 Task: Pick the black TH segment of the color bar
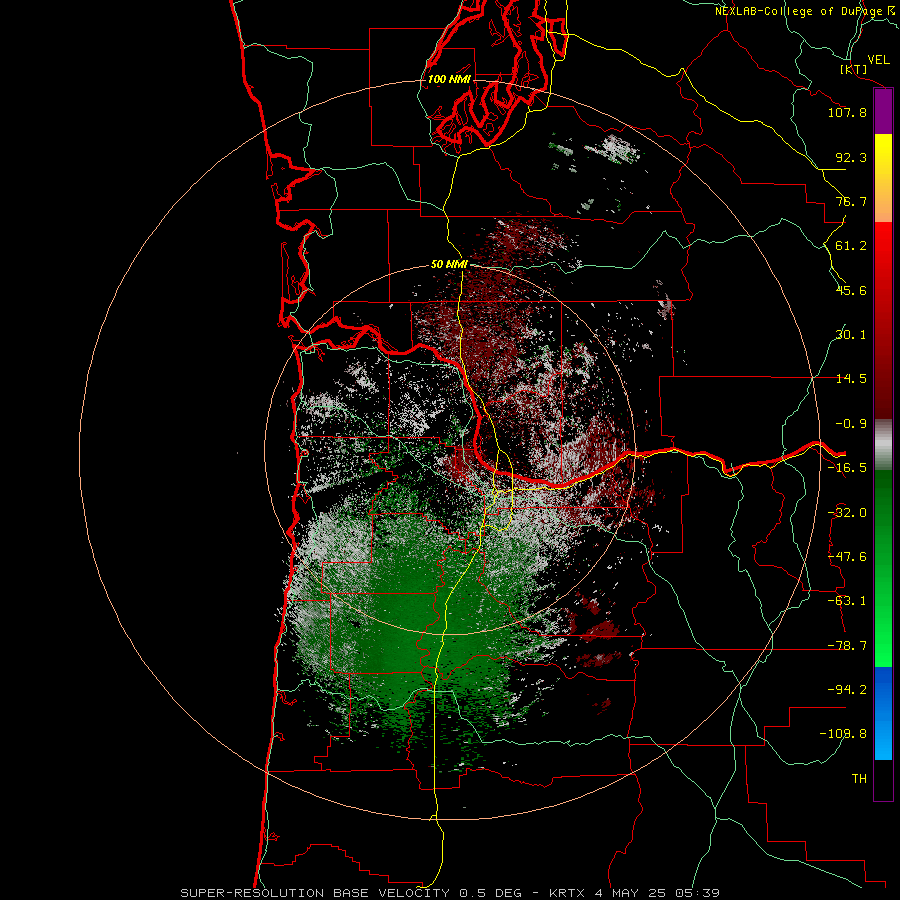tap(883, 779)
